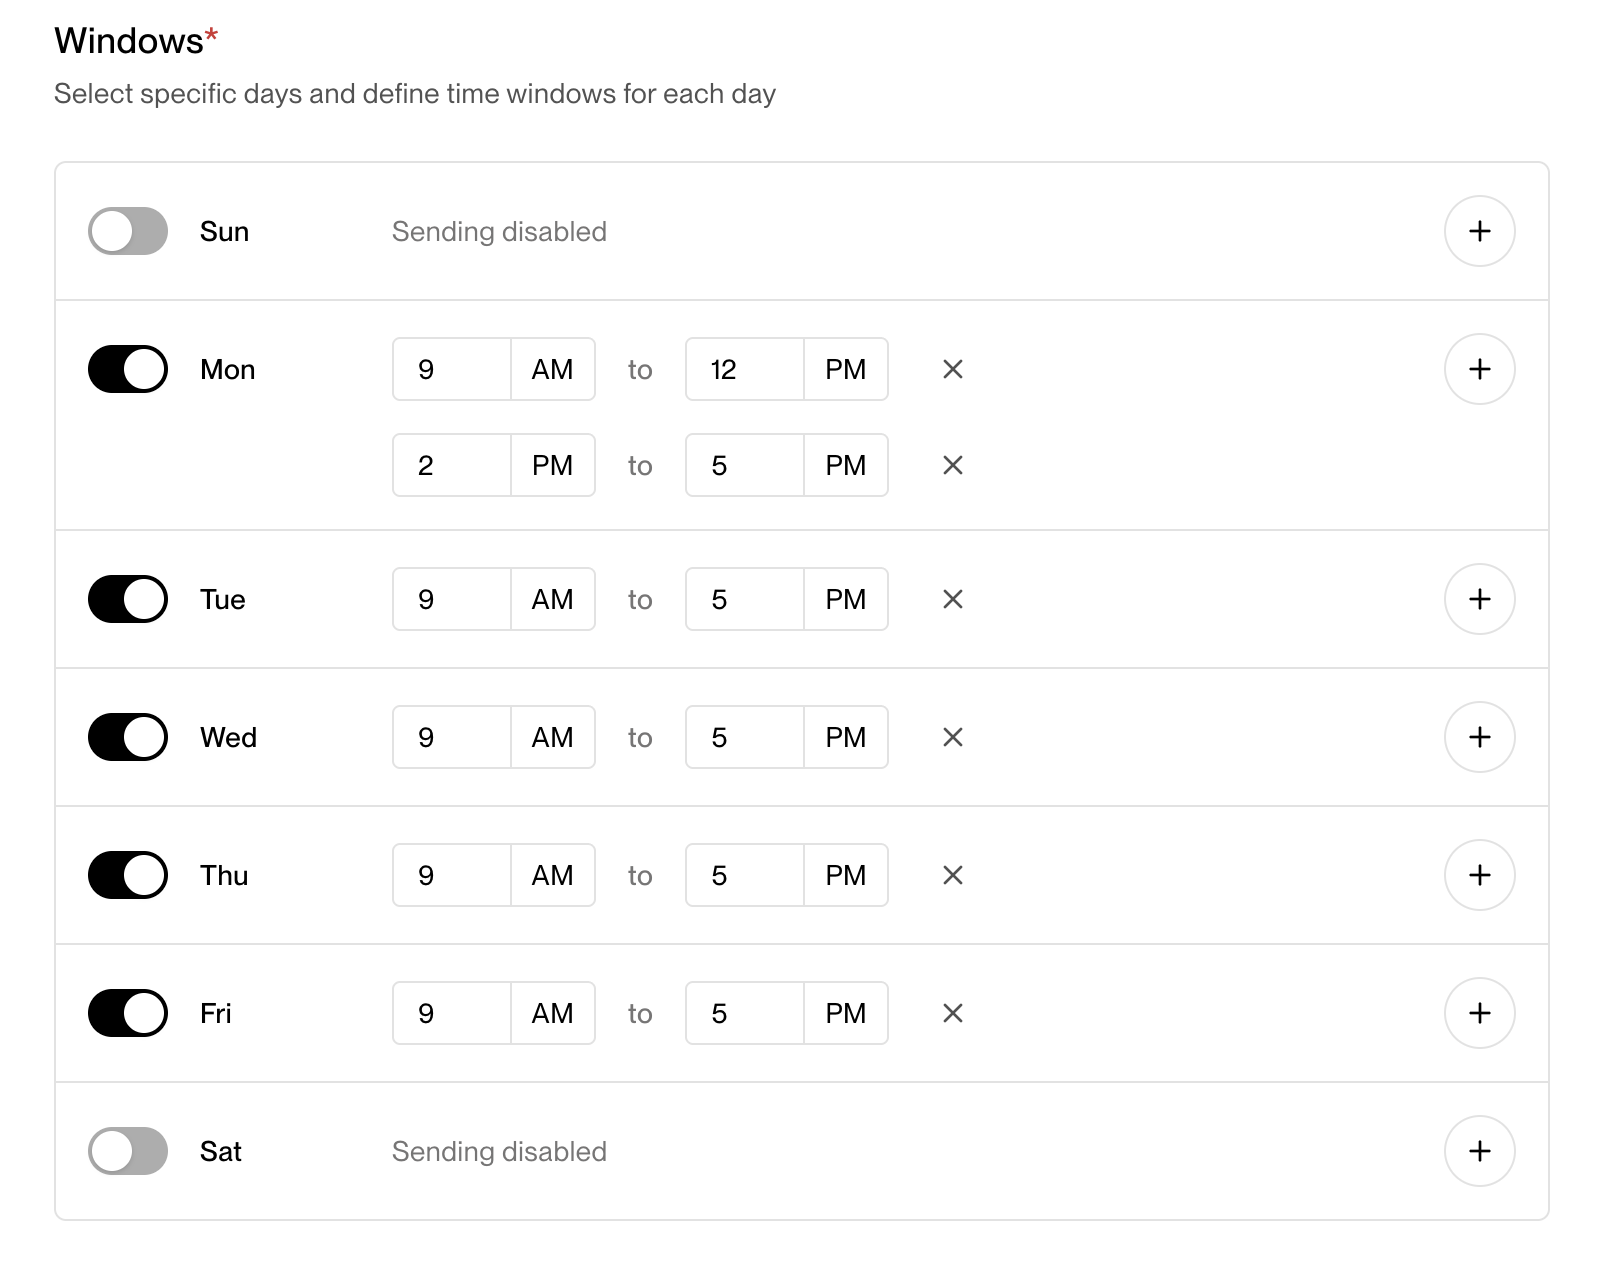
Task: Change Tuesday's end PM selector
Action: 845,599
